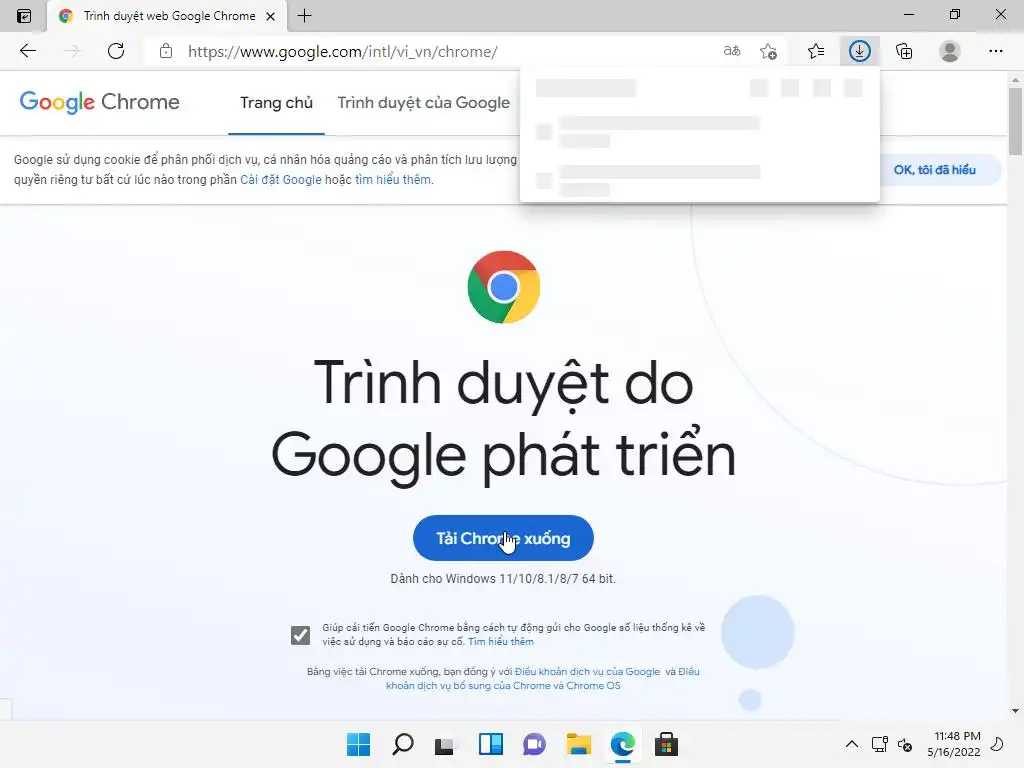Screen dimensions: 1024x768
Task: Open a new tab
Action: point(304,16)
